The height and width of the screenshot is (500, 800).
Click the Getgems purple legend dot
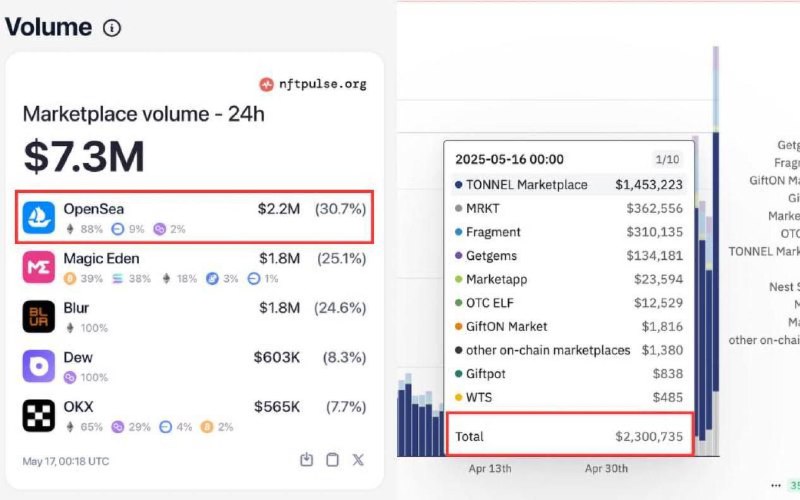pos(458,256)
